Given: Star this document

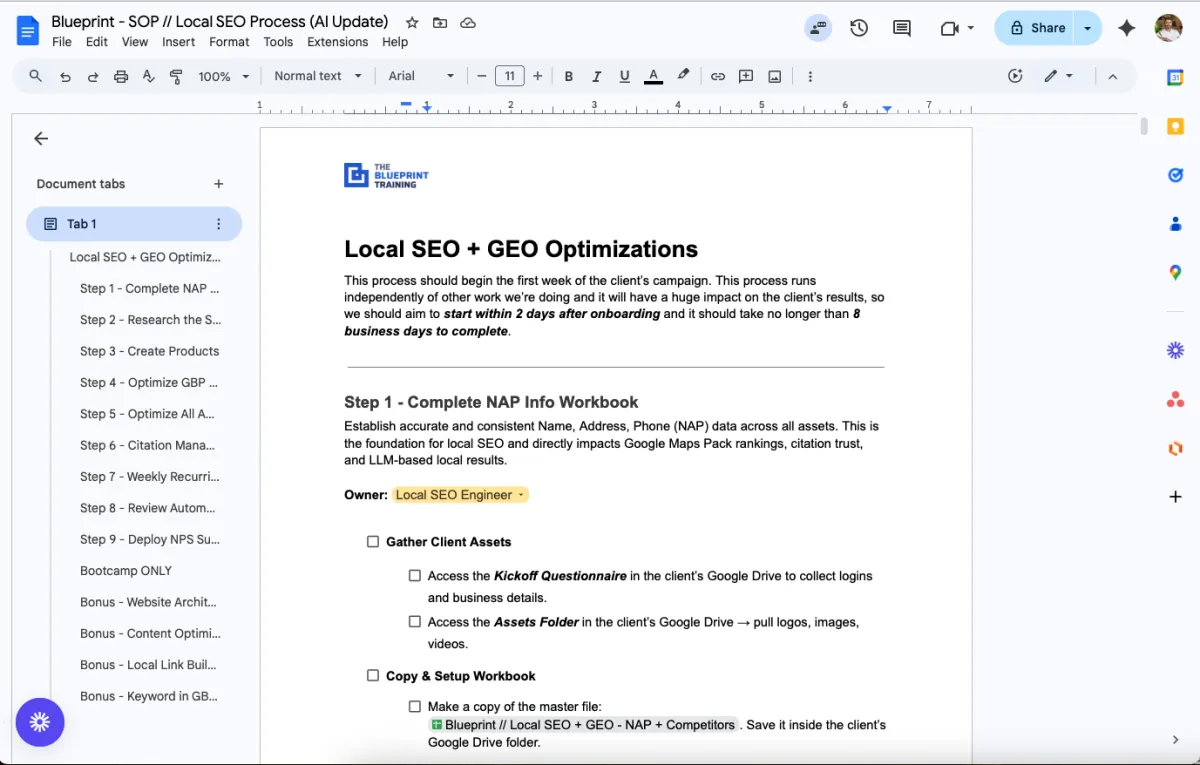Looking at the screenshot, I should click(x=412, y=22).
